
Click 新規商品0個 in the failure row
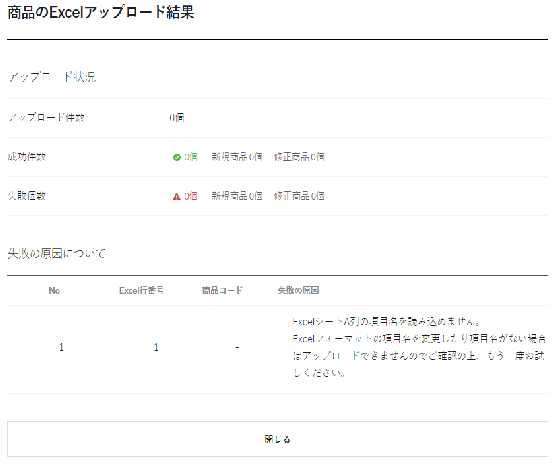(x=237, y=196)
